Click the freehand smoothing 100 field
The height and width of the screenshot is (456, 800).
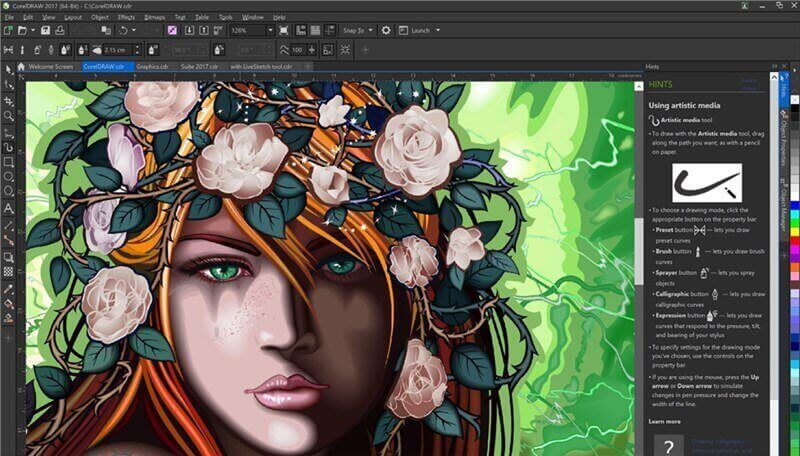(297, 50)
